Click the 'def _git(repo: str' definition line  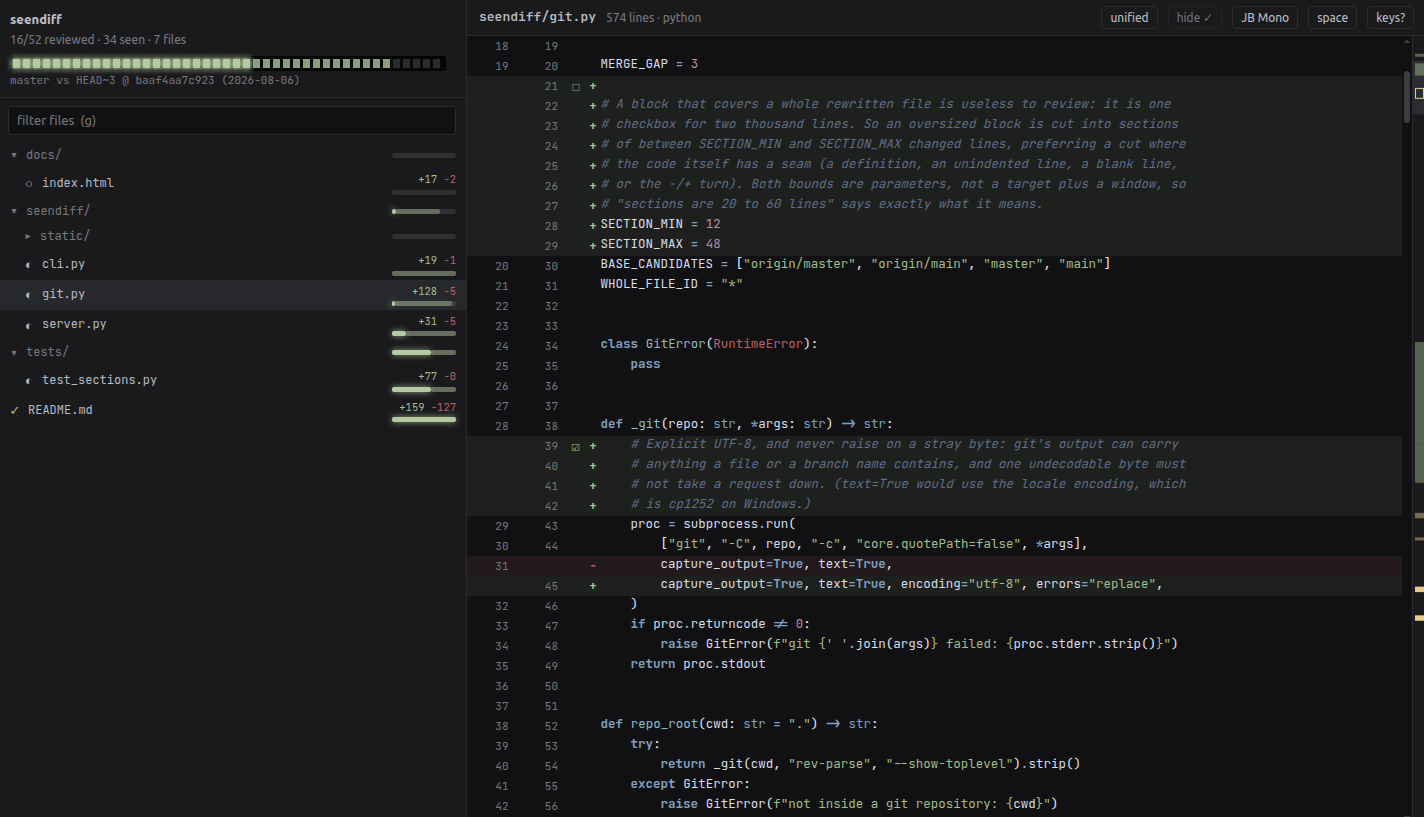[746, 424]
